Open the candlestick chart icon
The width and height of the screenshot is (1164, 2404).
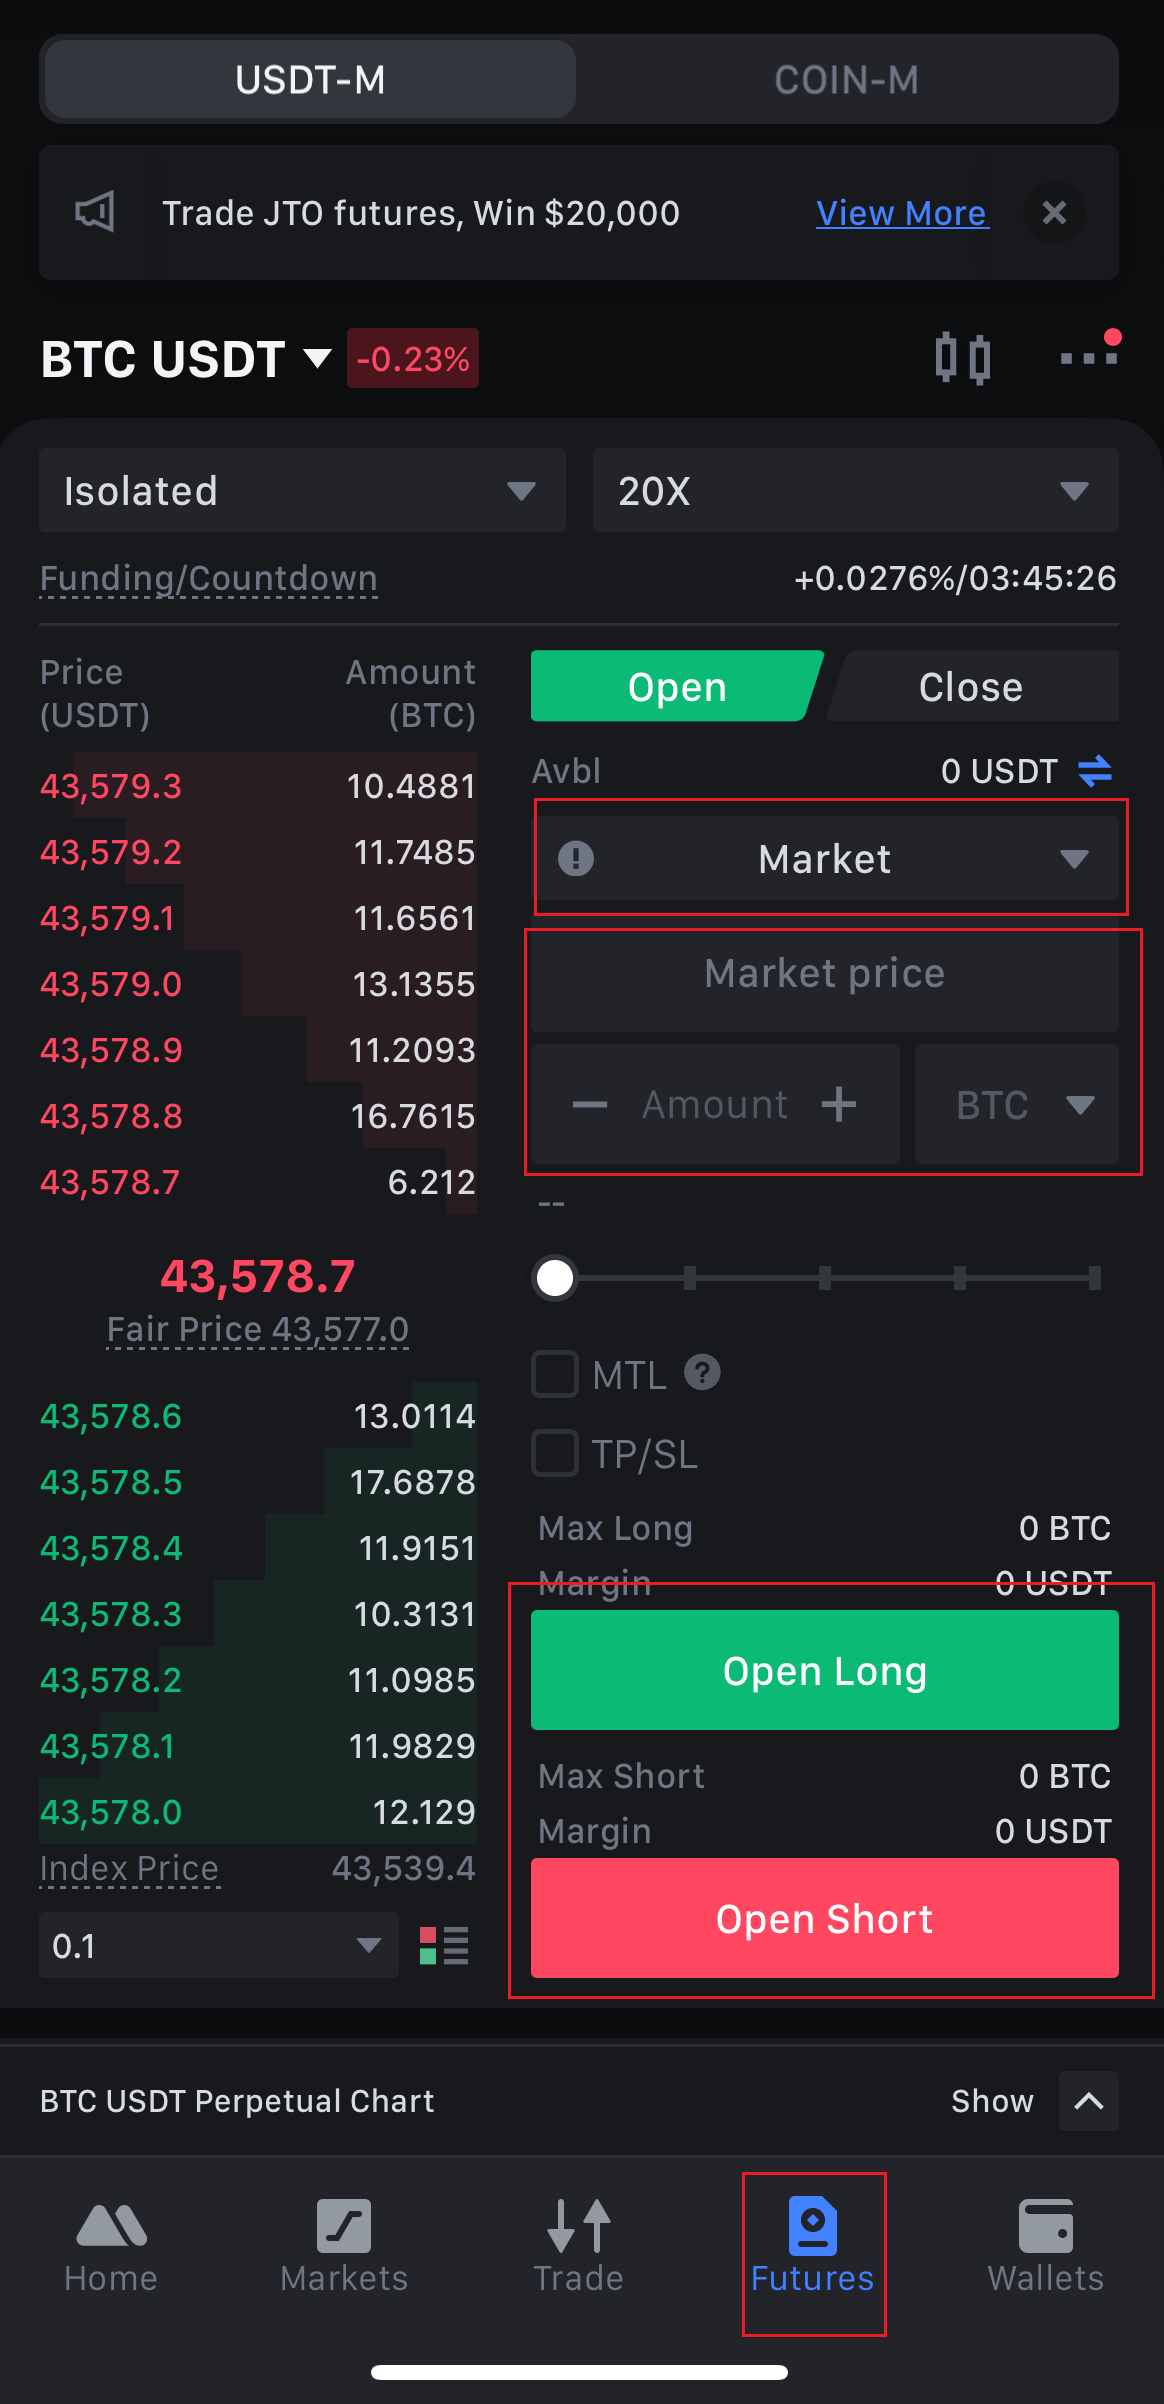[x=962, y=359]
